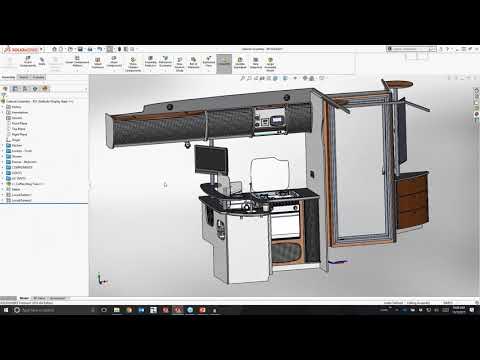
Task: Open the DisplayManager tab icon
Action: (x=45, y=88)
